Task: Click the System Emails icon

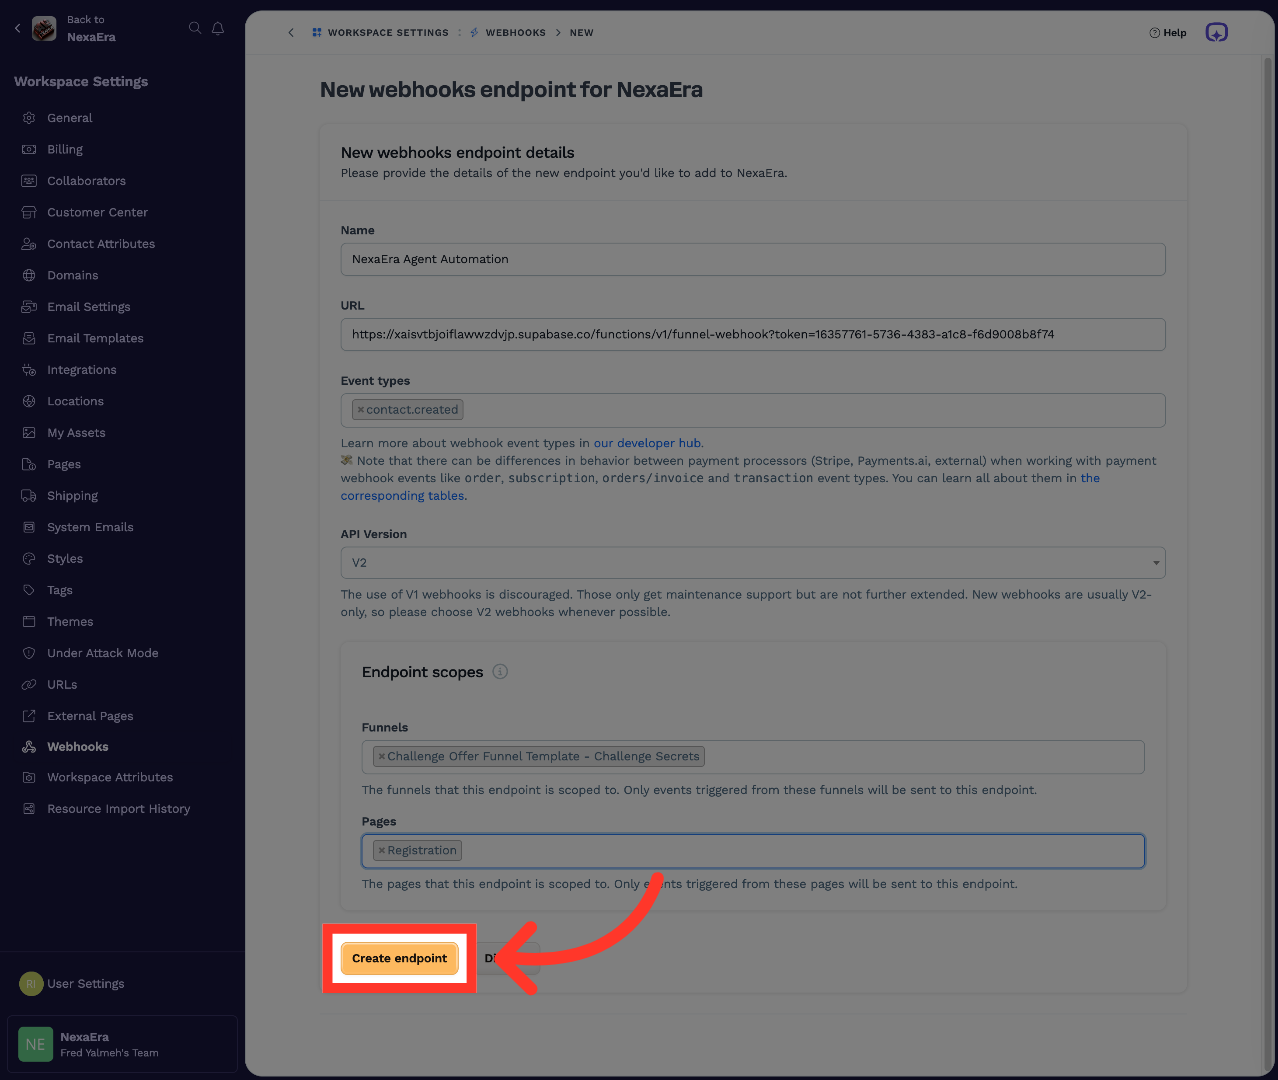Action: click(29, 527)
